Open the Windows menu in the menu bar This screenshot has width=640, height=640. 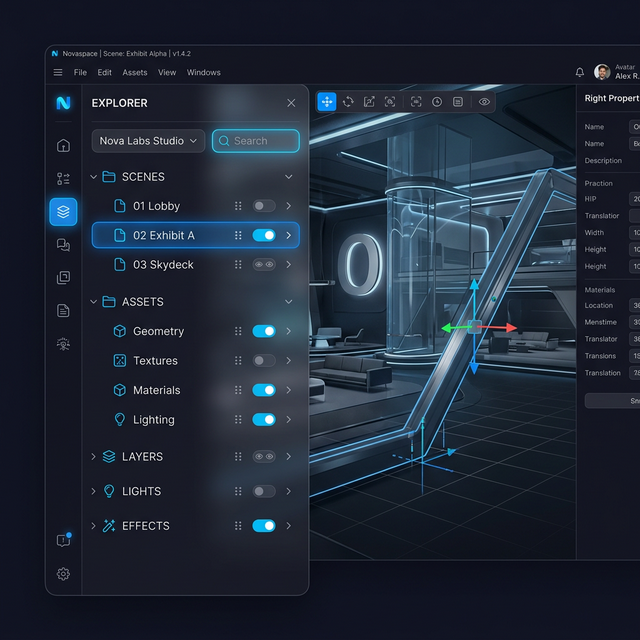(x=203, y=73)
